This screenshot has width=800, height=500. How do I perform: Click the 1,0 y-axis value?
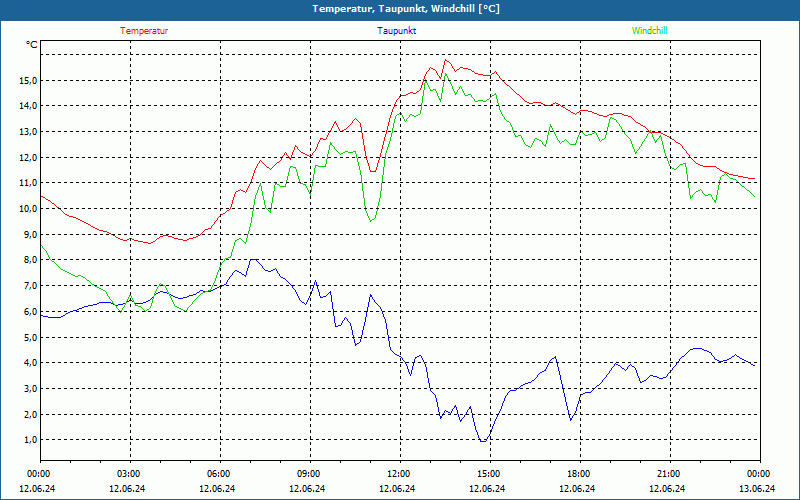[x=30, y=440]
